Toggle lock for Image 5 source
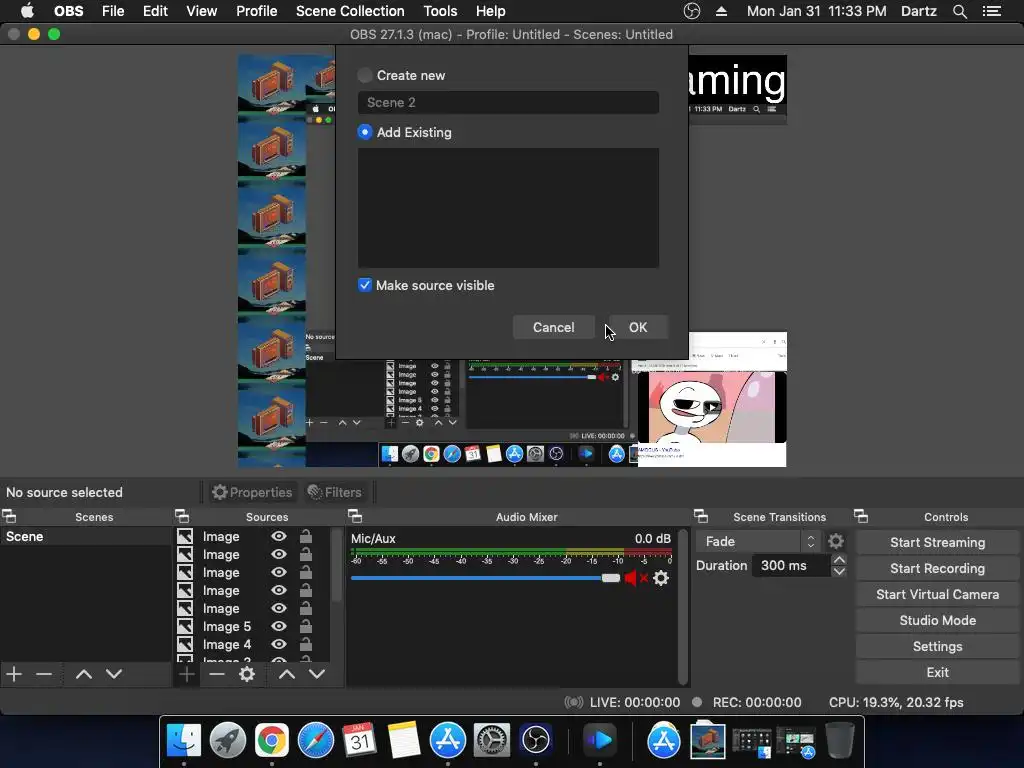This screenshot has width=1024, height=768. (x=306, y=626)
